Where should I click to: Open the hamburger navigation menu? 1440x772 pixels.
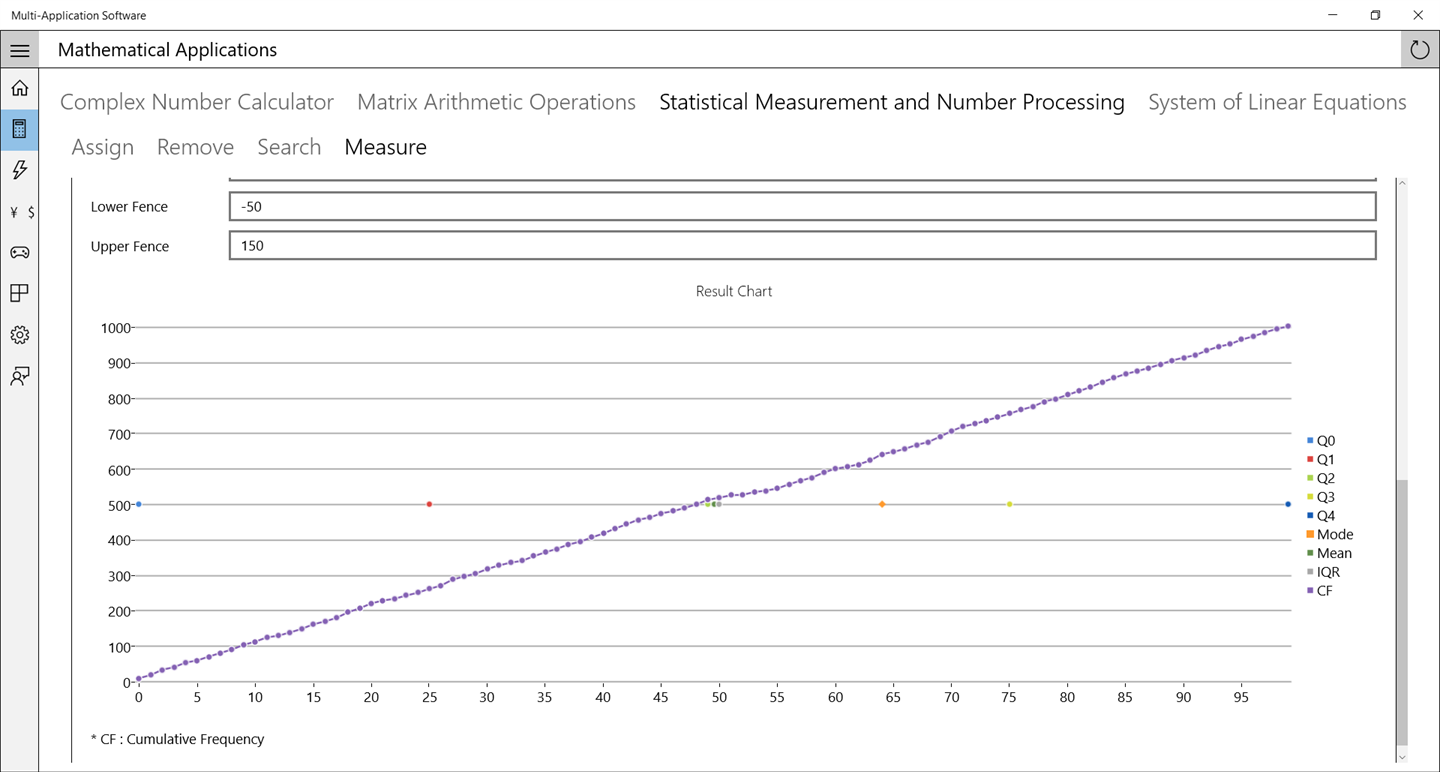pyautogui.click(x=19, y=50)
